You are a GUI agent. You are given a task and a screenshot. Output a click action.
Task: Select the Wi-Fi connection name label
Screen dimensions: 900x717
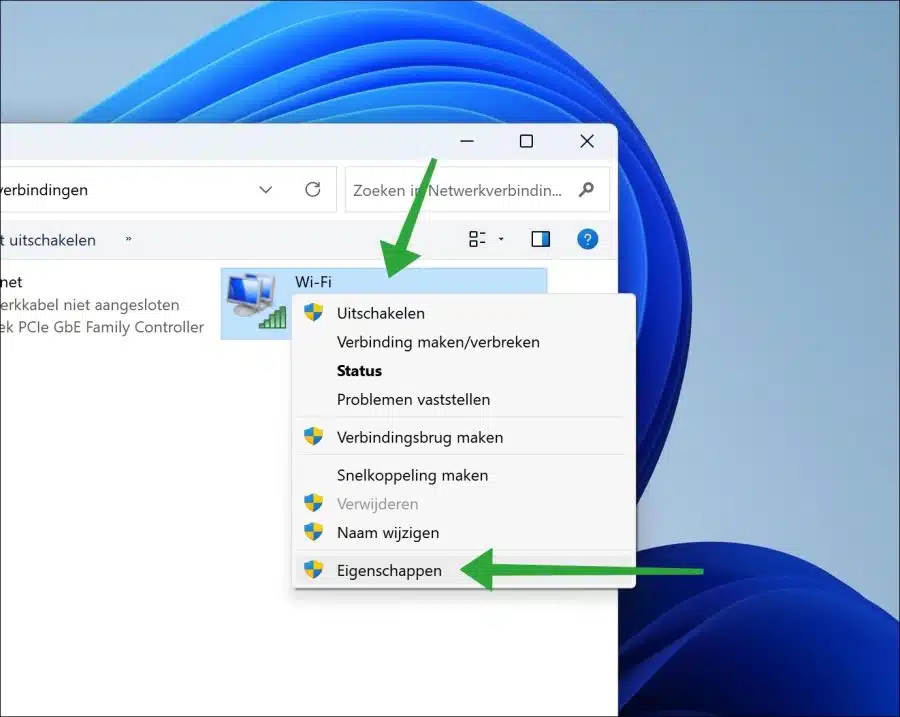tap(313, 282)
